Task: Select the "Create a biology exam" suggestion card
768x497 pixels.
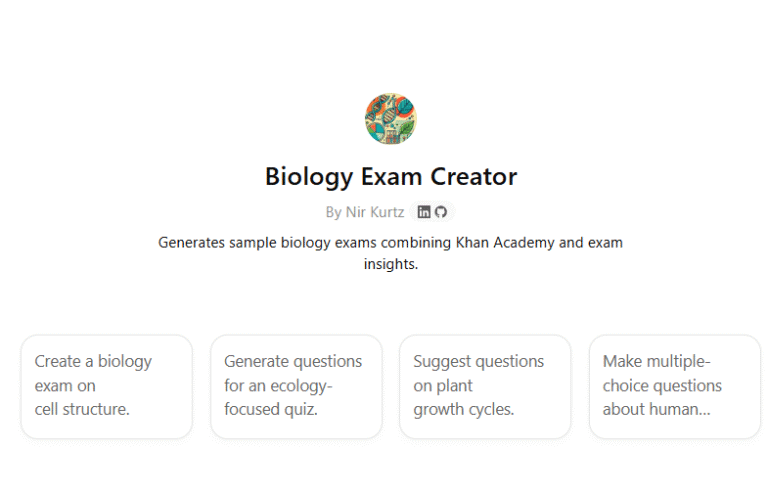Action: pyautogui.click(x=106, y=386)
